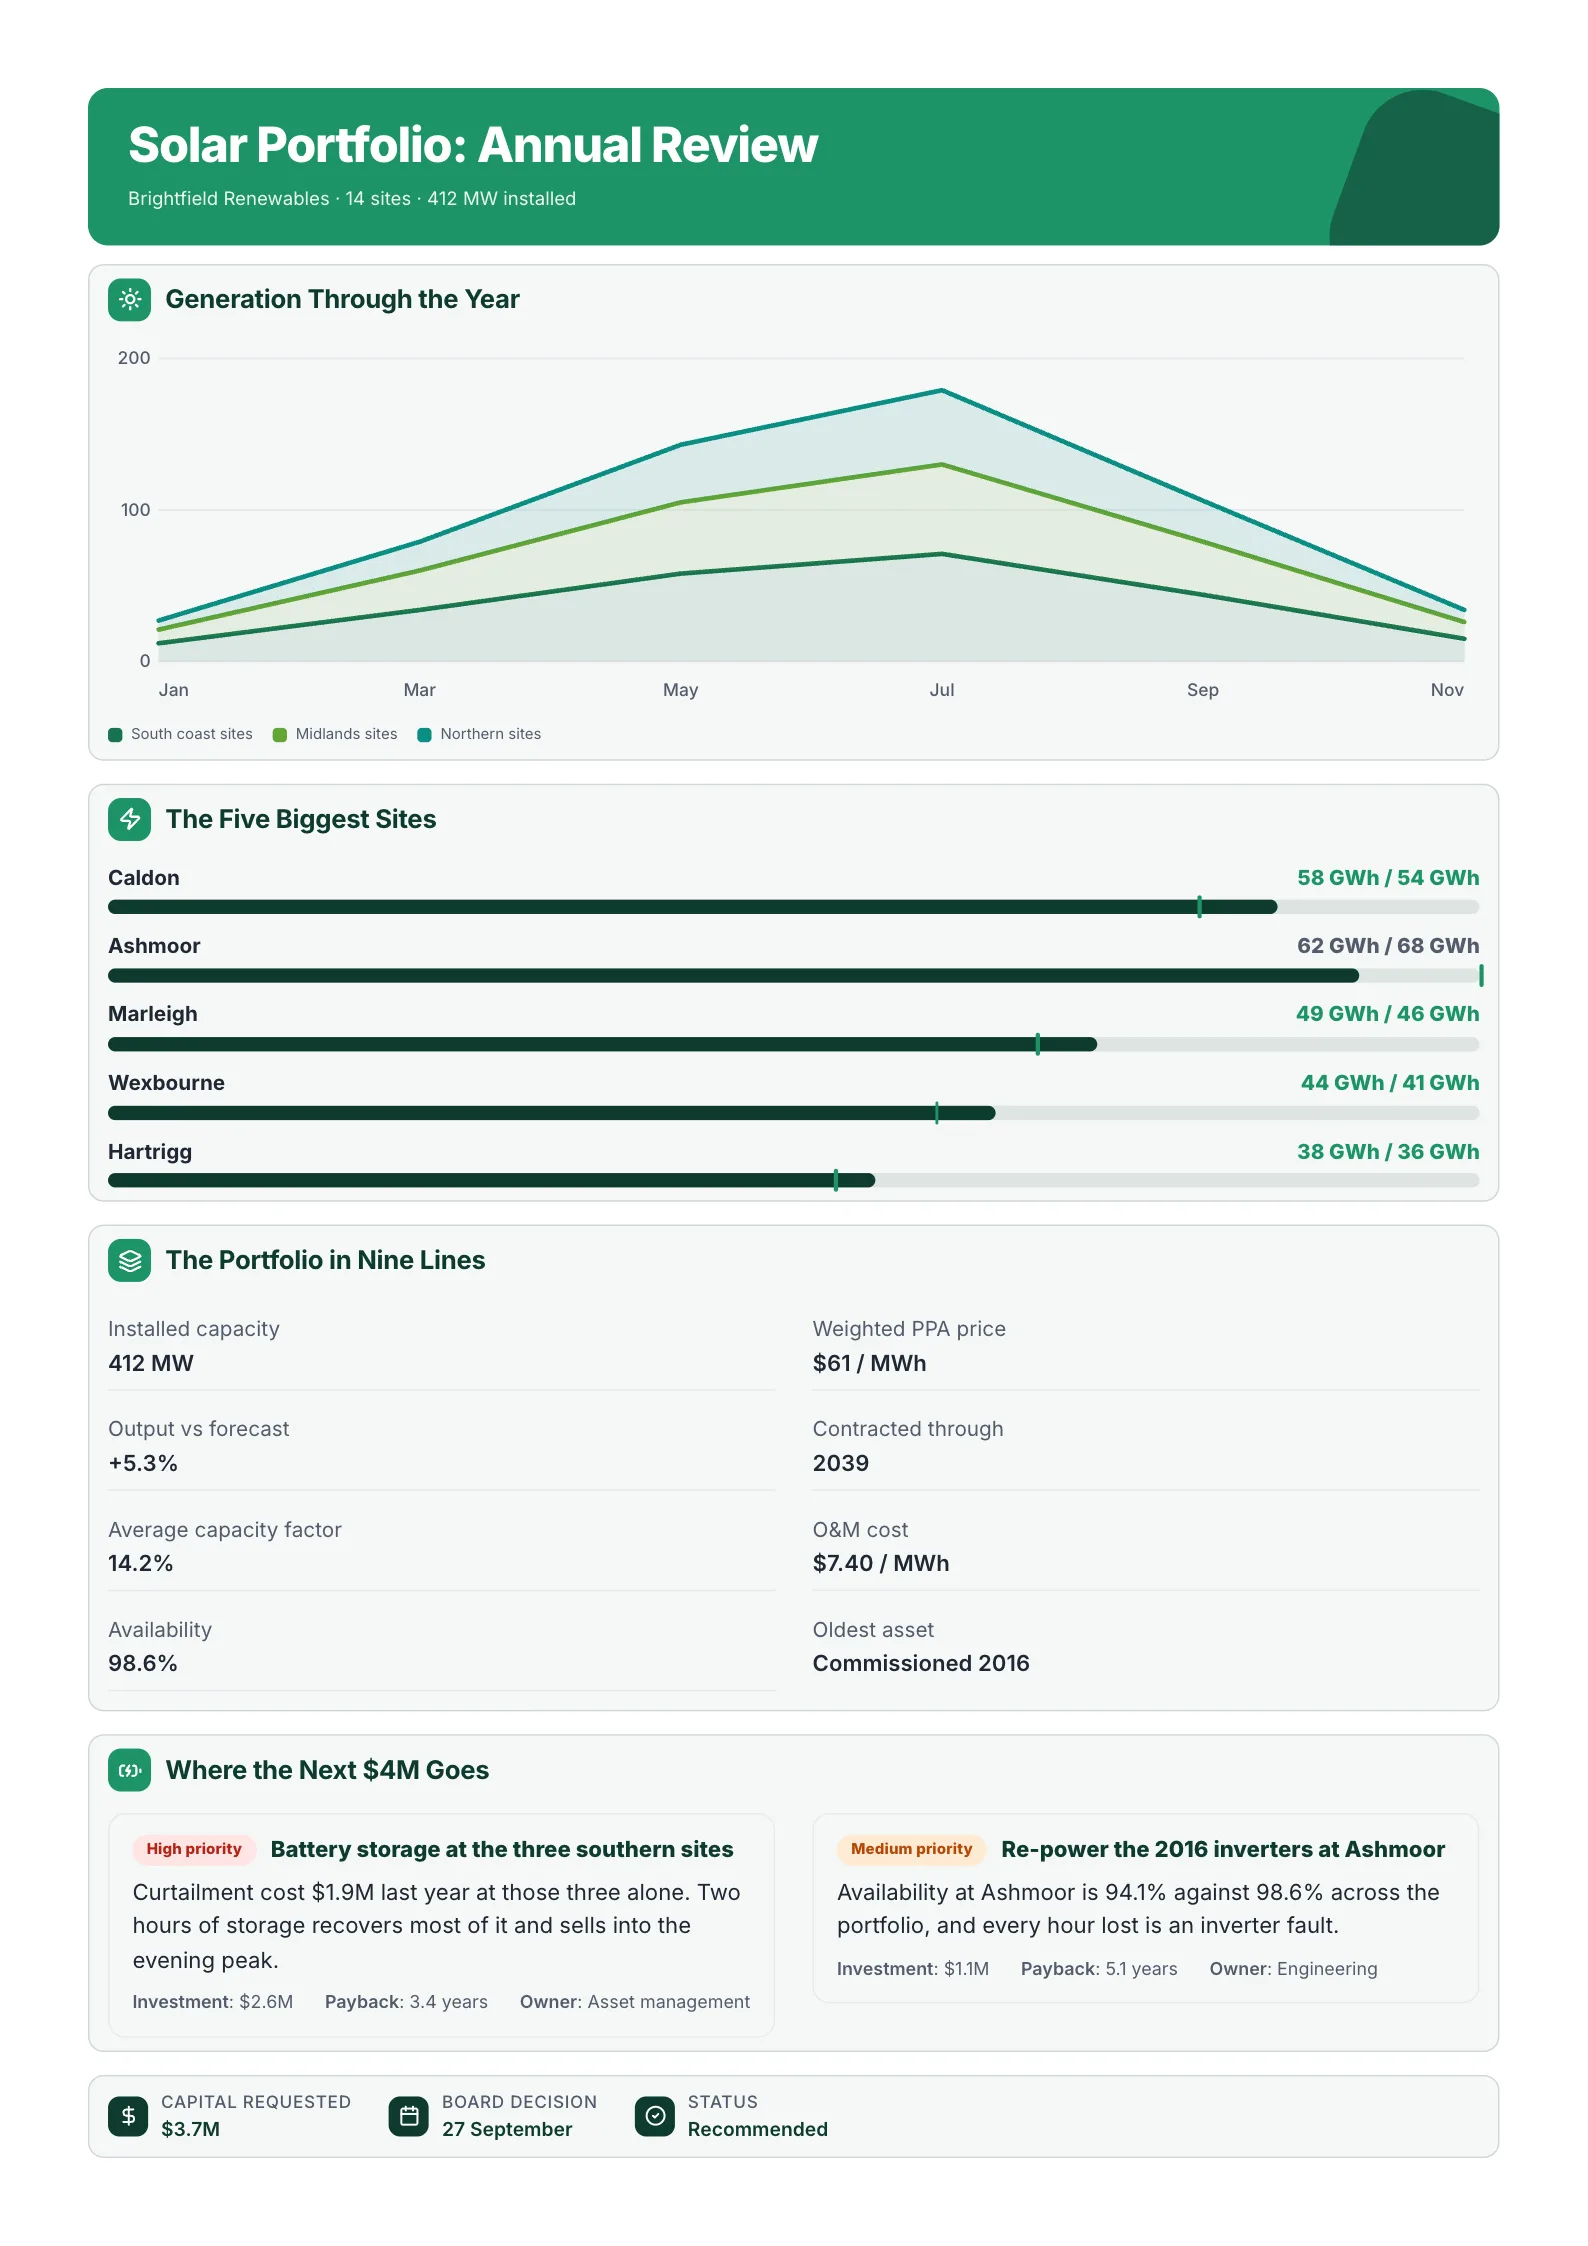Image resolution: width=1588 pixels, height=2246 pixels.
Task: Select the "$3.7M" capital requested amount
Action: pyautogui.click(x=191, y=2129)
